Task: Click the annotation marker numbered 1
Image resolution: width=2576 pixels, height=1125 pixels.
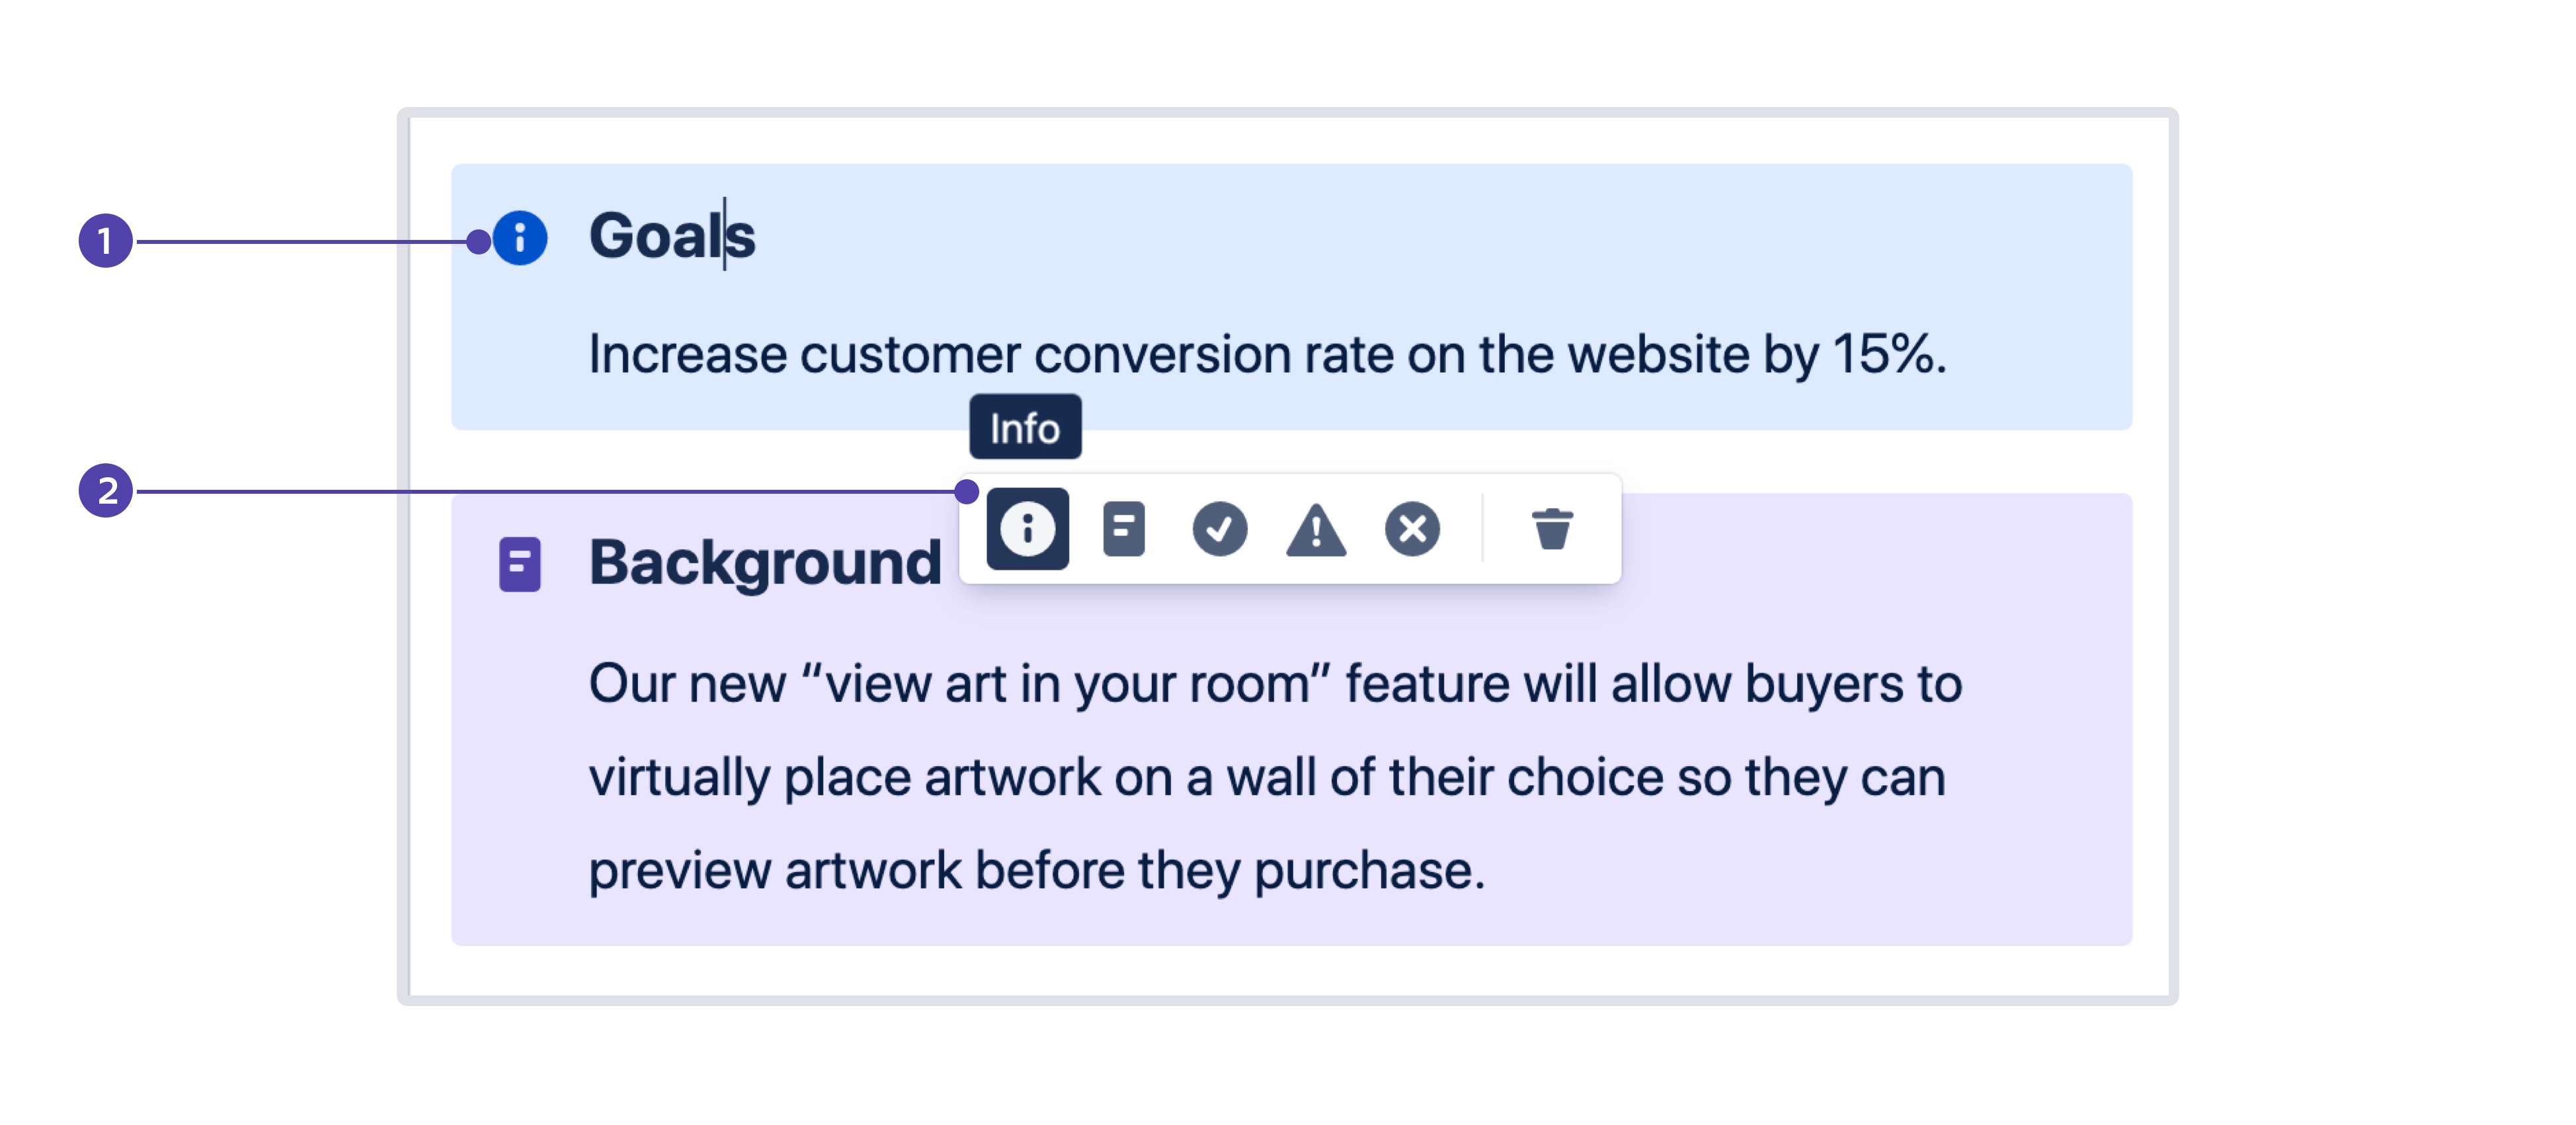Action: [x=106, y=241]
